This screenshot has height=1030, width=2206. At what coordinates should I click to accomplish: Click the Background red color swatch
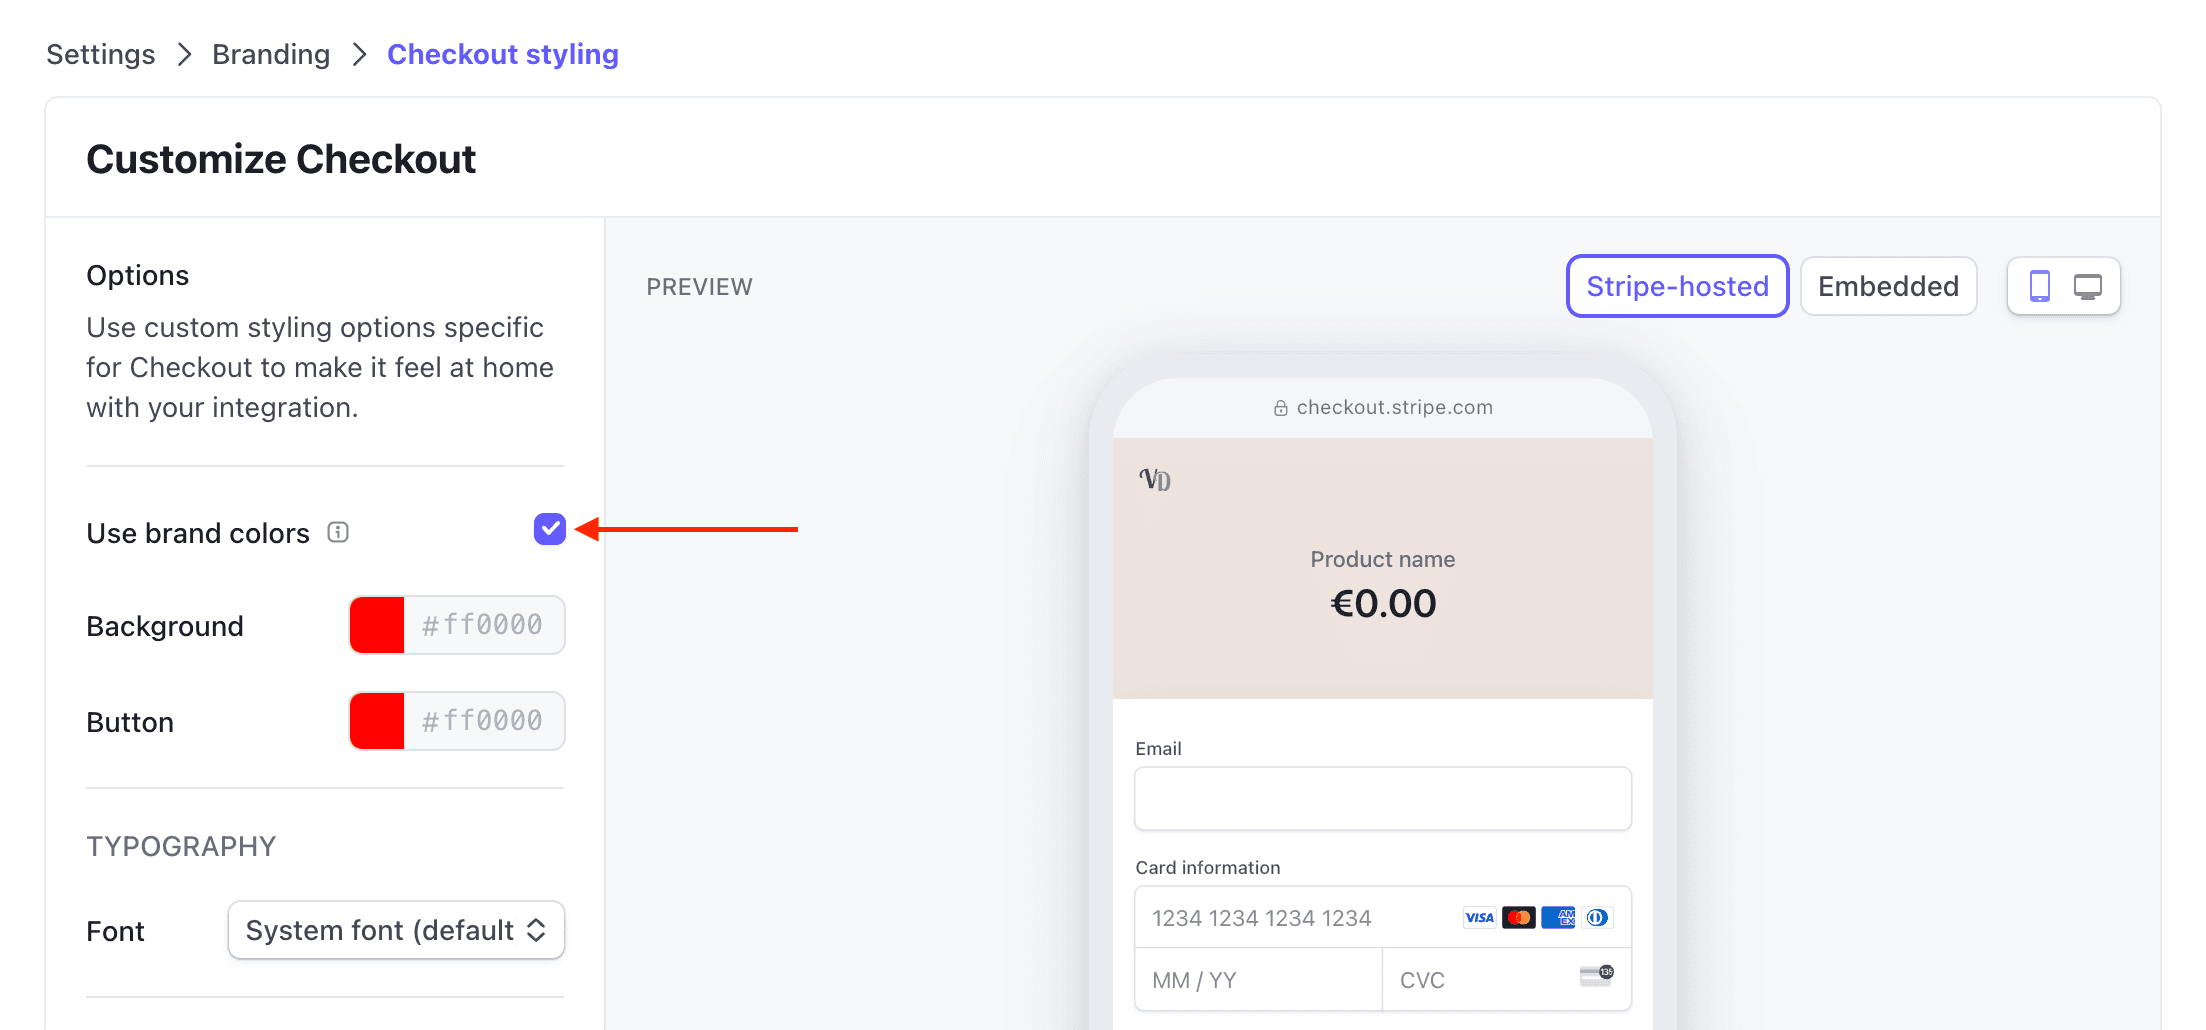click(377, 625)
